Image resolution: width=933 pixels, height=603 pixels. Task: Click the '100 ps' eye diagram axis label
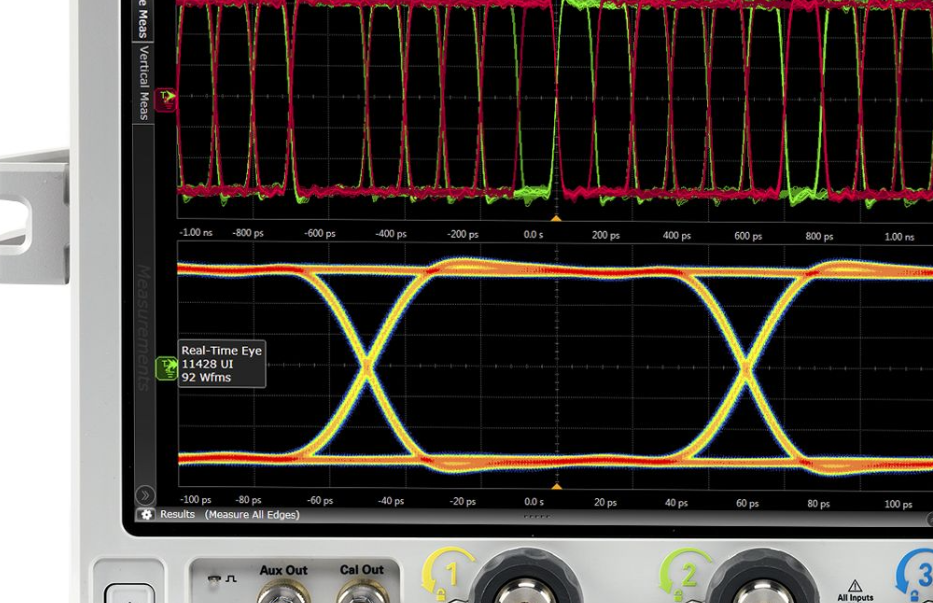point(898,504)
